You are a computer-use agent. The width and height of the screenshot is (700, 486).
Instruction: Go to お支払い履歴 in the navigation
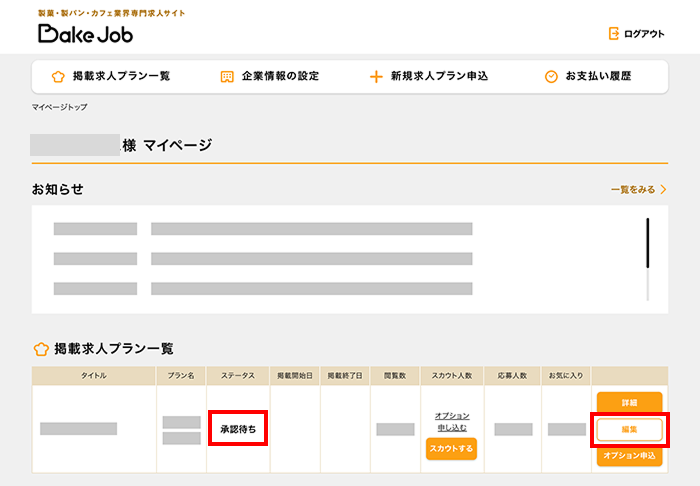pos(598,76)
